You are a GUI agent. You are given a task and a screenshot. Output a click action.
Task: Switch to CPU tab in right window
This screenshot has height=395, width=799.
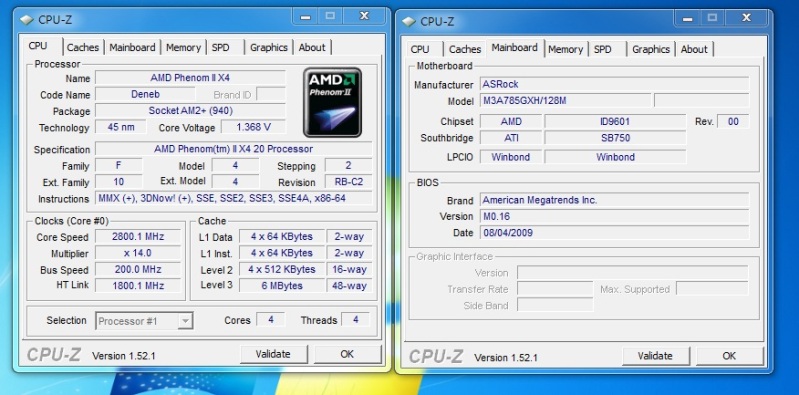pos(420,49)
